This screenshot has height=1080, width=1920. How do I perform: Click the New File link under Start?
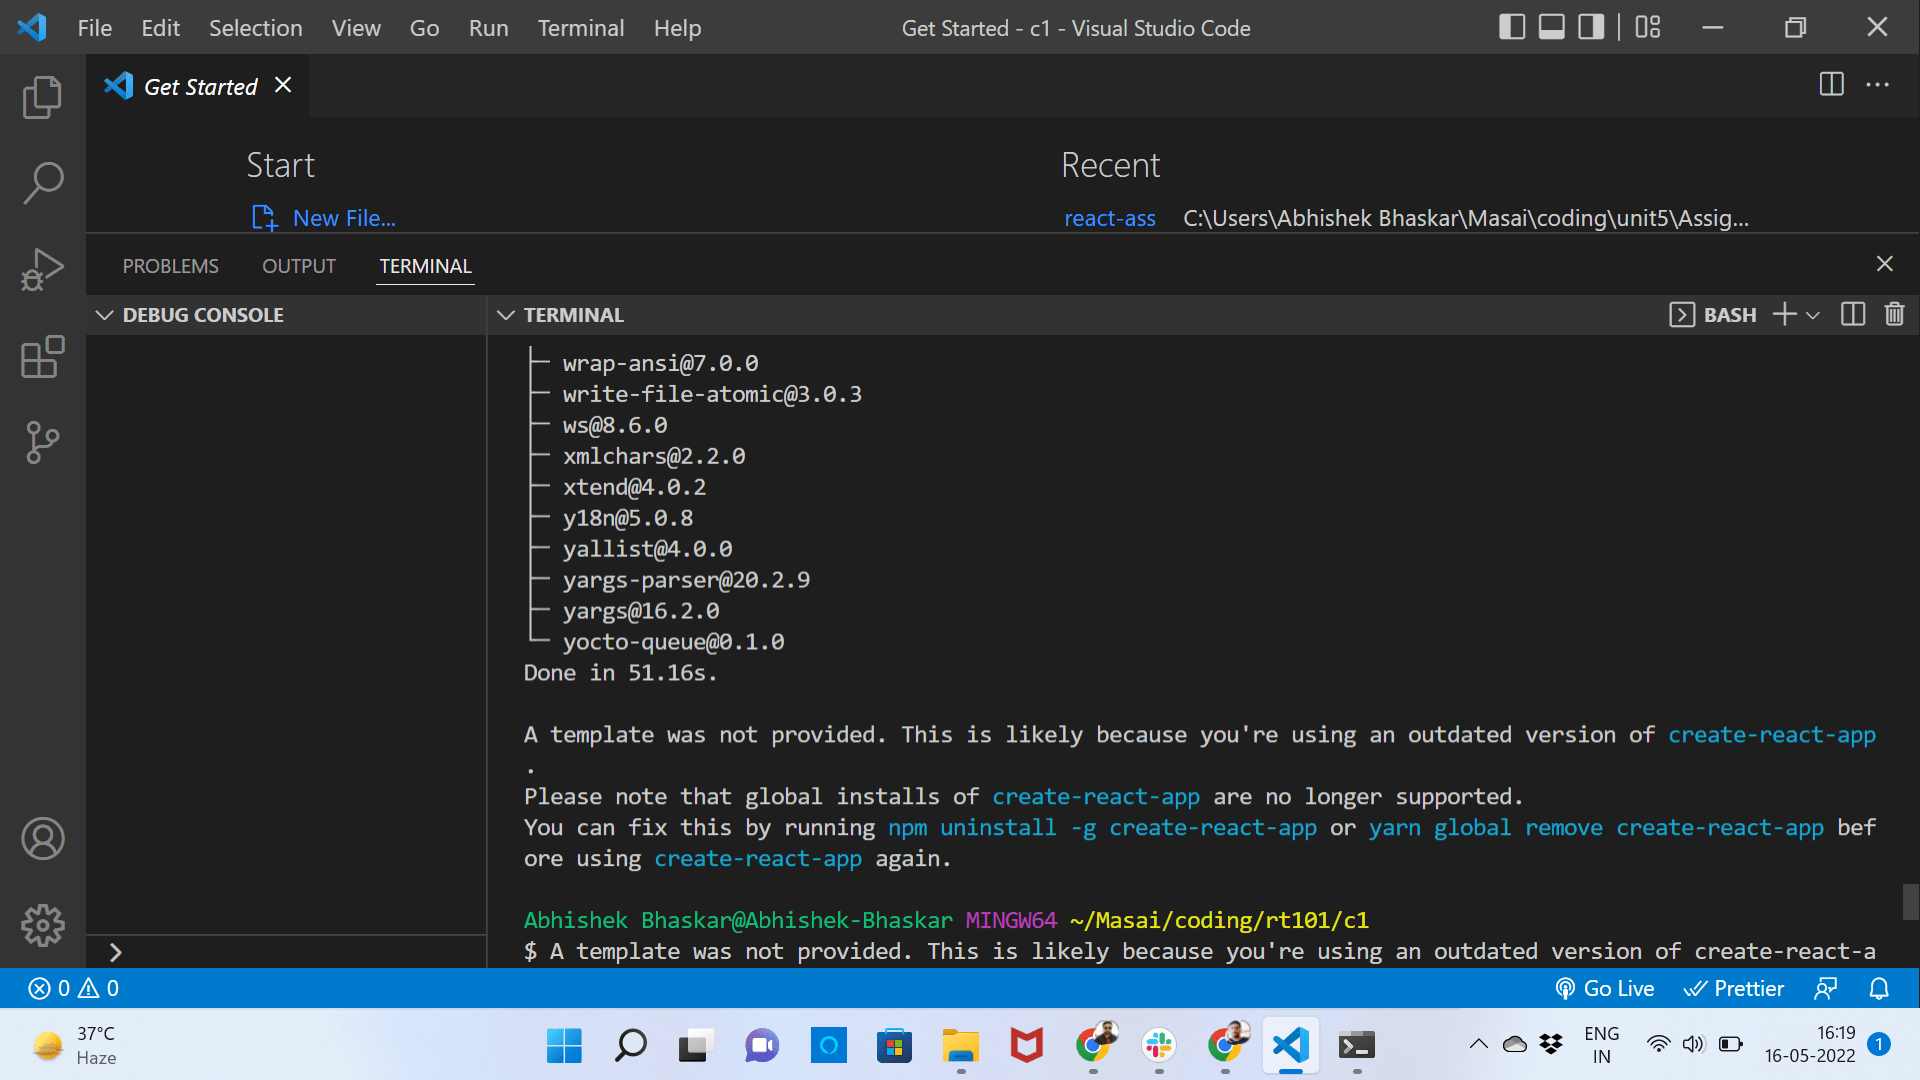pyautogui.click(x=343, y=217)
